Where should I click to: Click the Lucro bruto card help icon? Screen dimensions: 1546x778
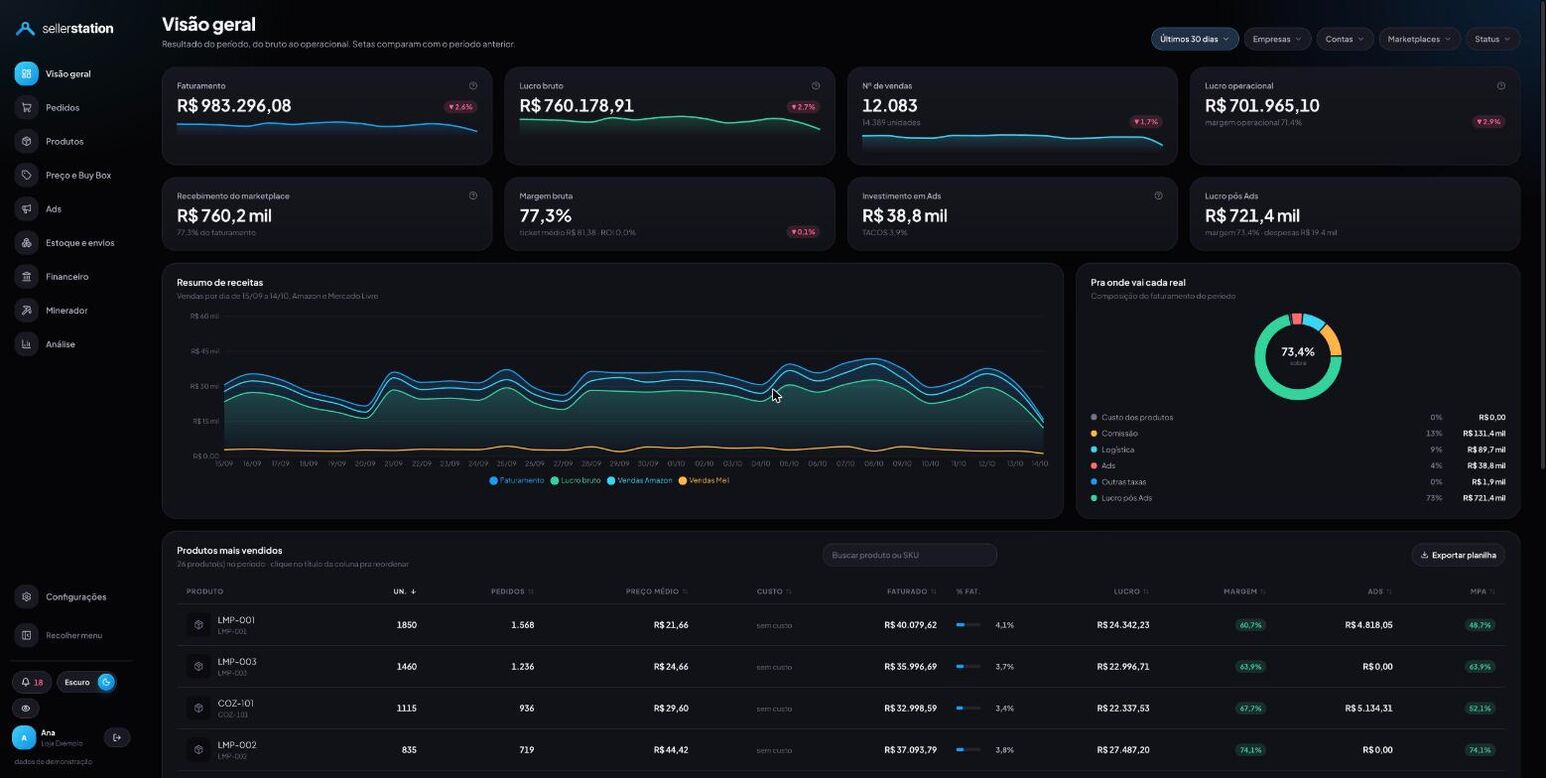point(816,86)
